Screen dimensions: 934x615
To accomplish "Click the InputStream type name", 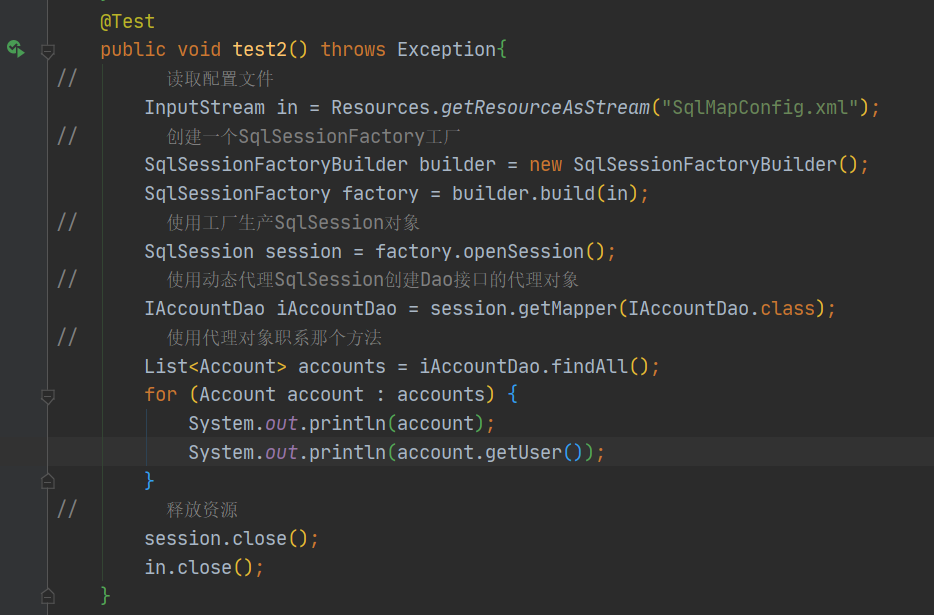I will point(204,107).
